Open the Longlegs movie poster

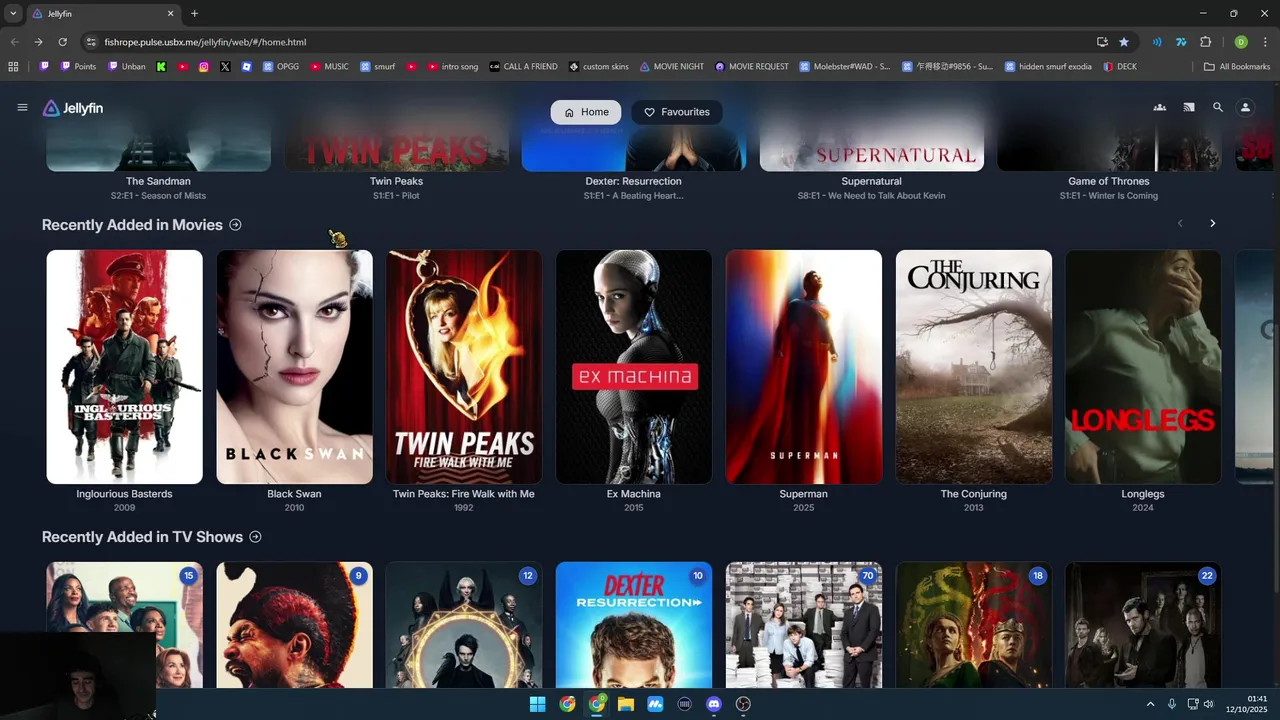pos(1143,367)
